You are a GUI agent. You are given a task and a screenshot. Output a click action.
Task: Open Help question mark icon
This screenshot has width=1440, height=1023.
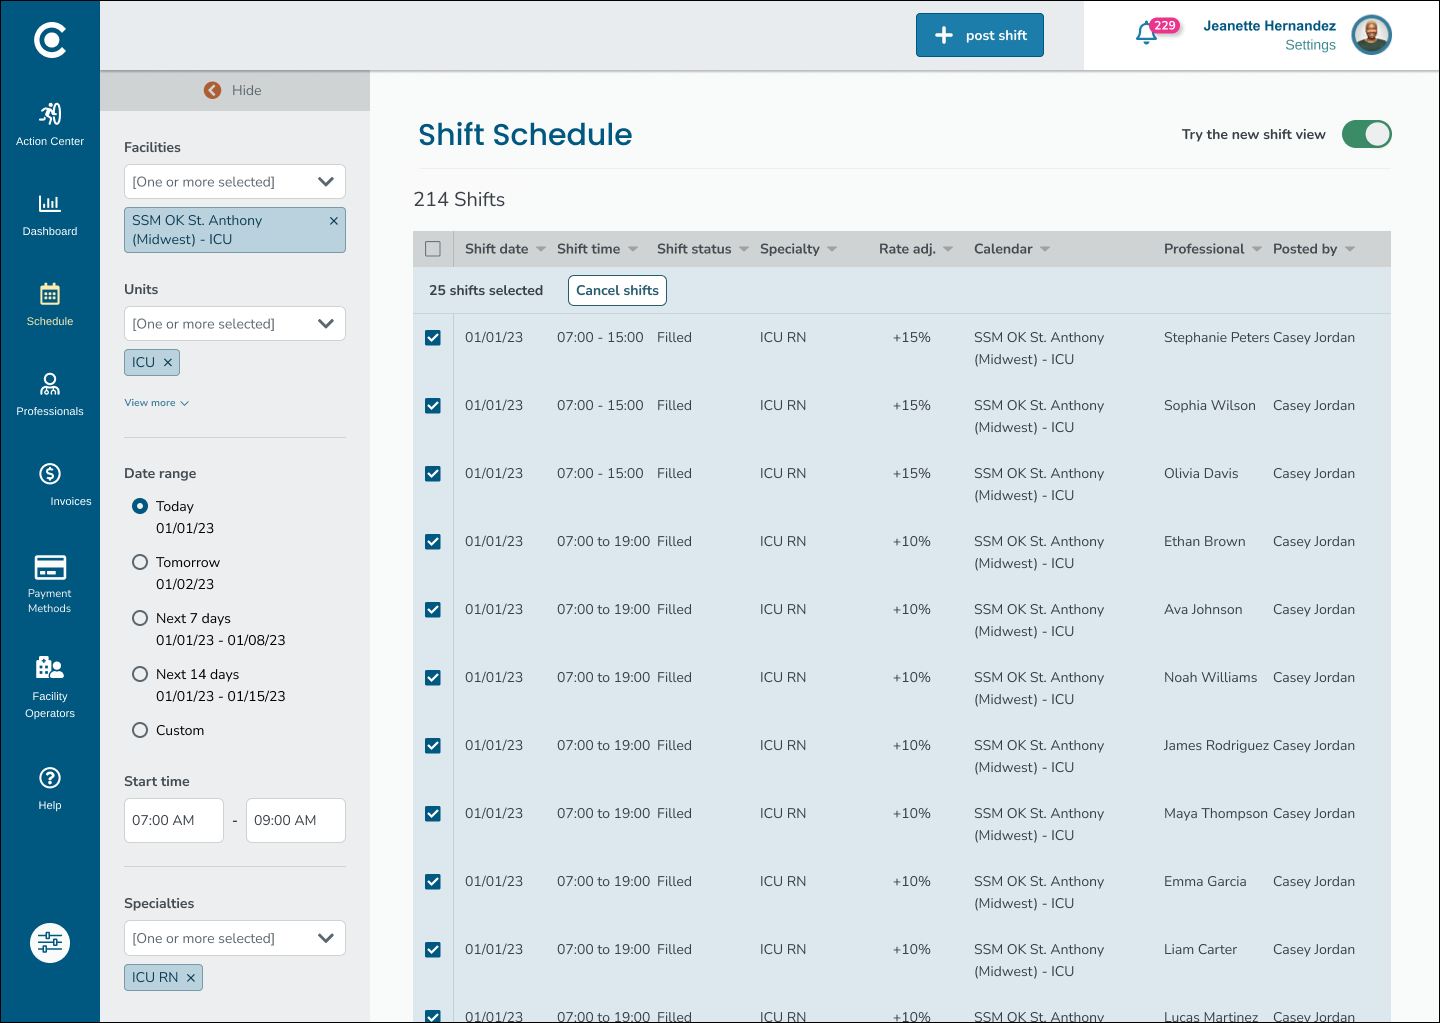point(50,778)
